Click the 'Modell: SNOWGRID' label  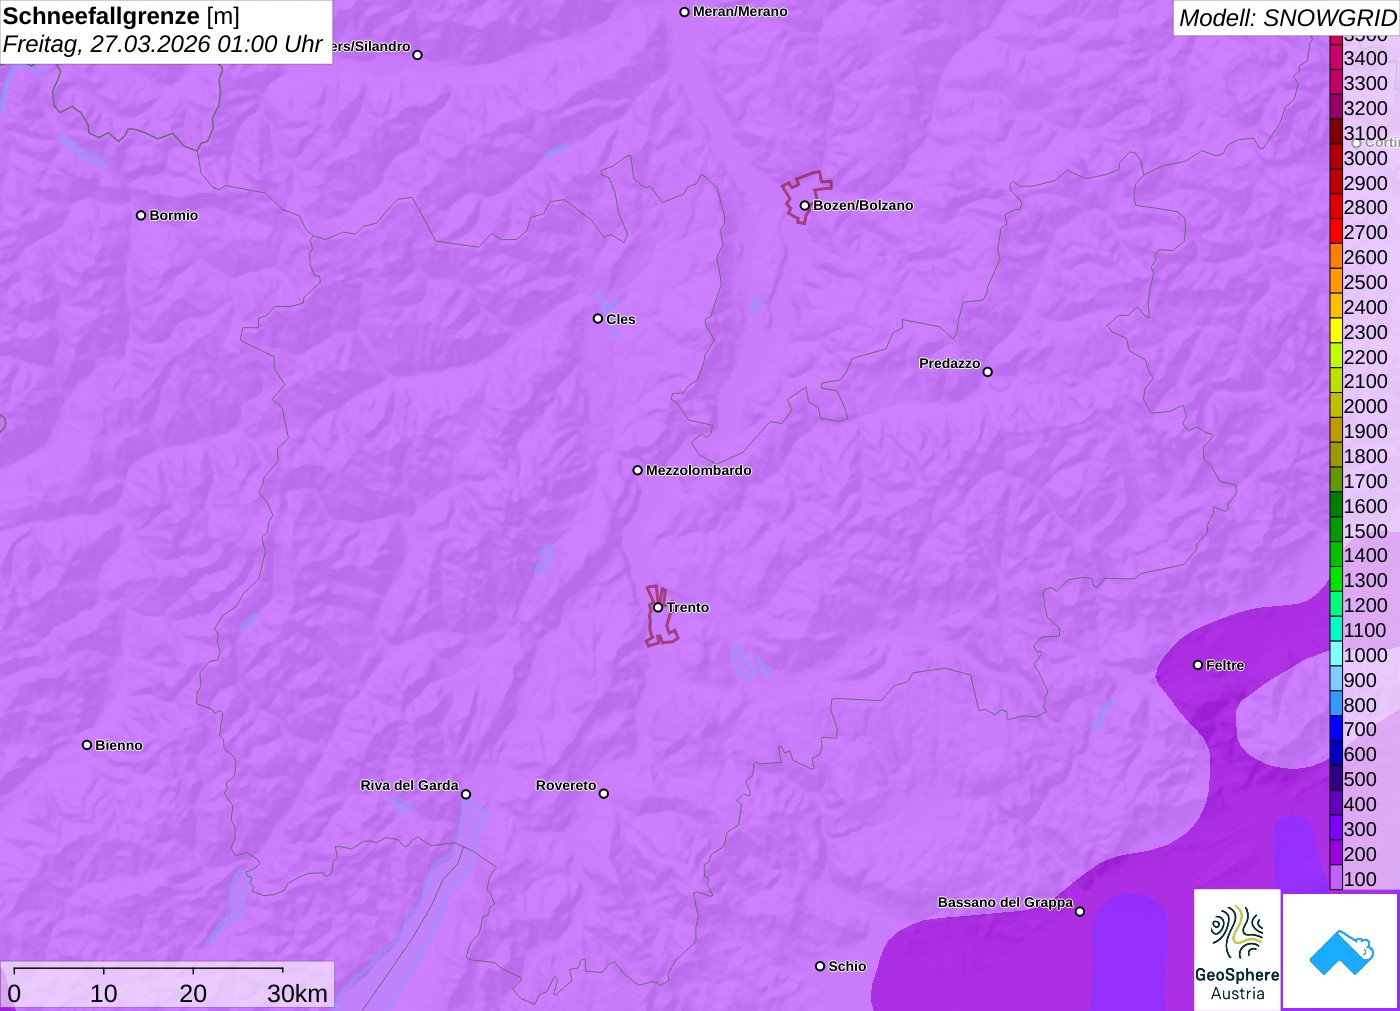point(1287,18)
